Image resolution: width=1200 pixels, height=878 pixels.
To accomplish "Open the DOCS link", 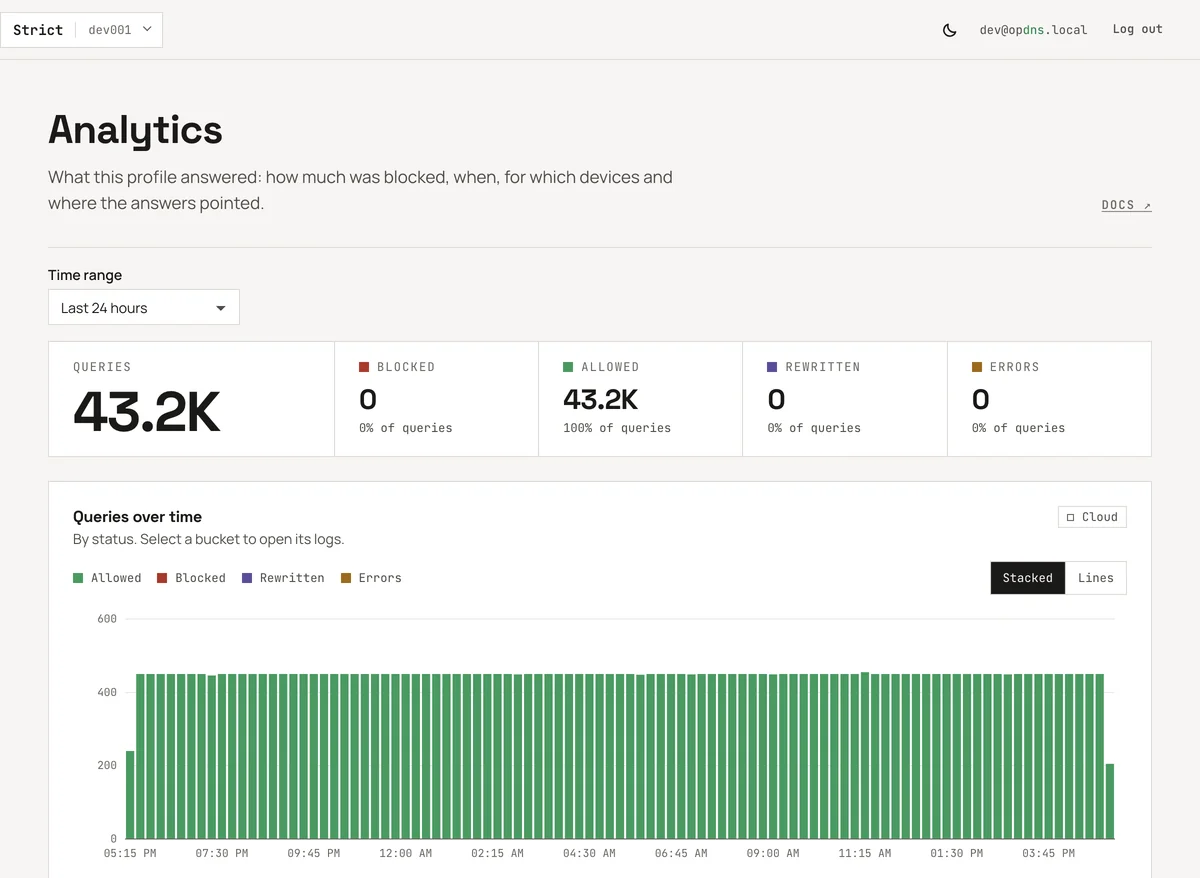I will click(1126, 205).
